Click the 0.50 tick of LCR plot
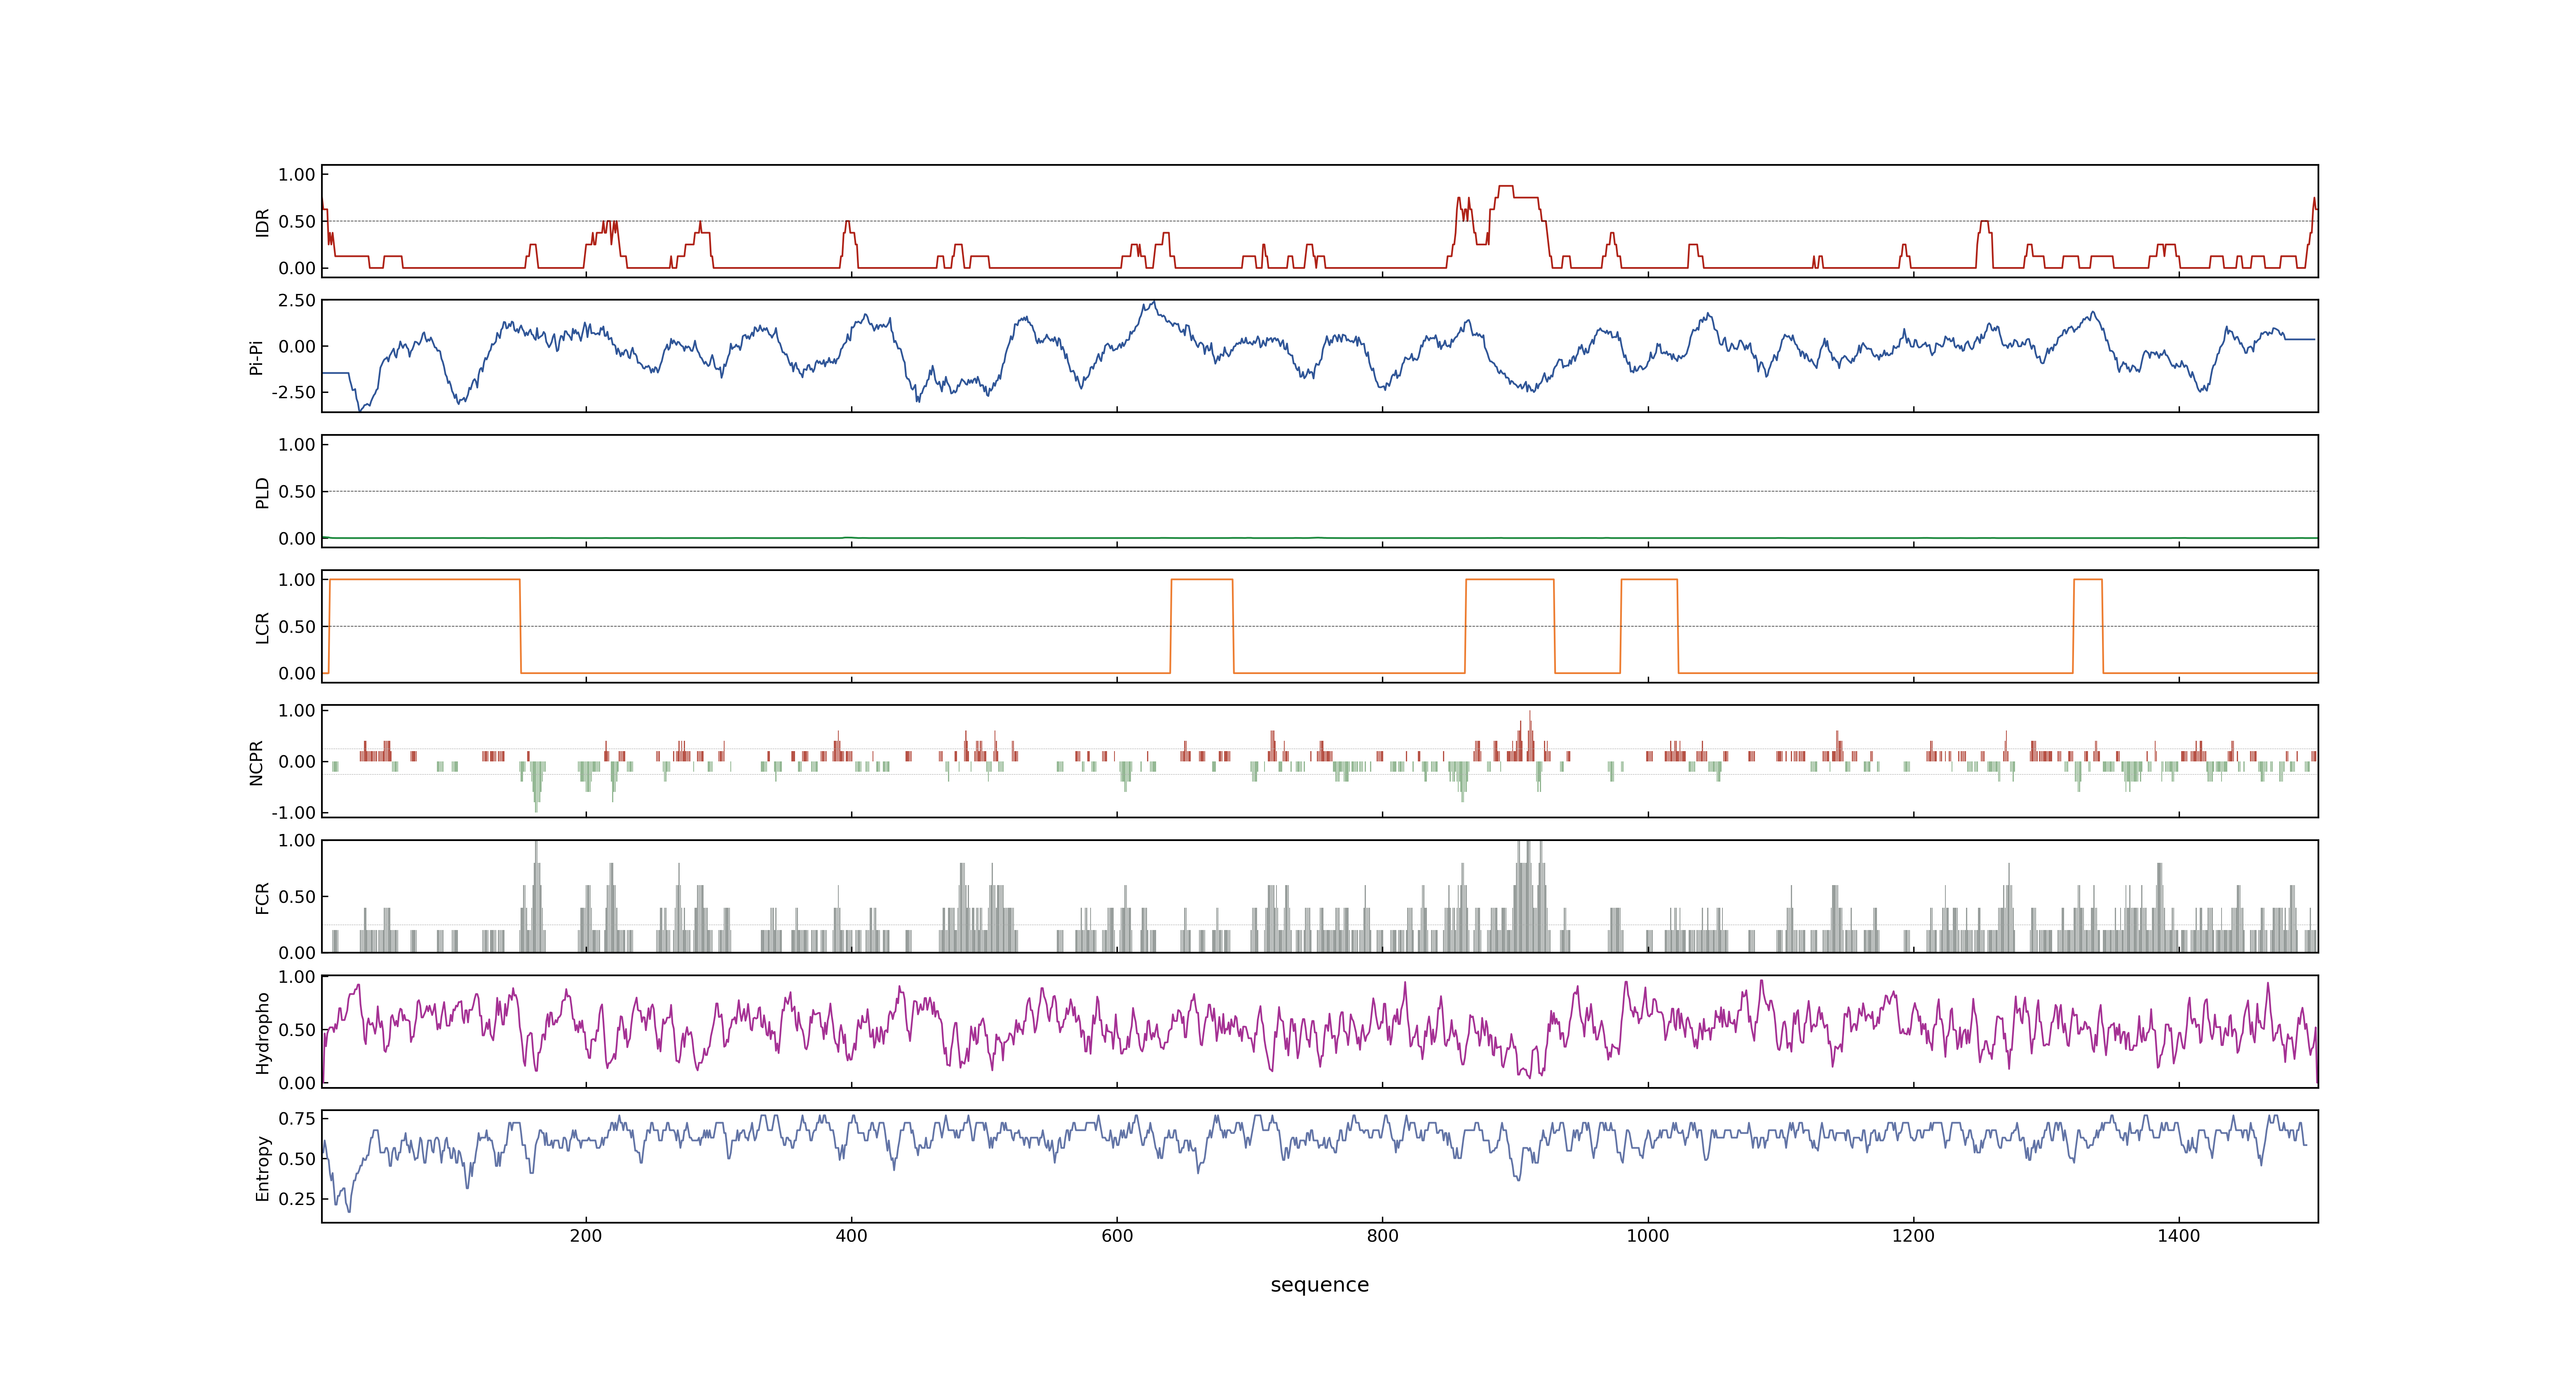The height and width of the screenshot is (1374, 2576). point(297,627)
